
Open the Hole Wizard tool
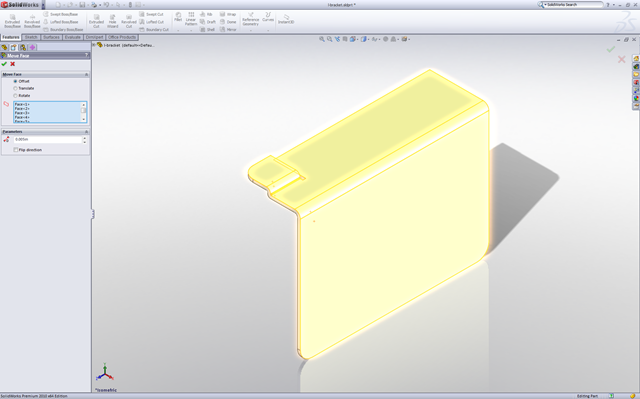[112, 21]
